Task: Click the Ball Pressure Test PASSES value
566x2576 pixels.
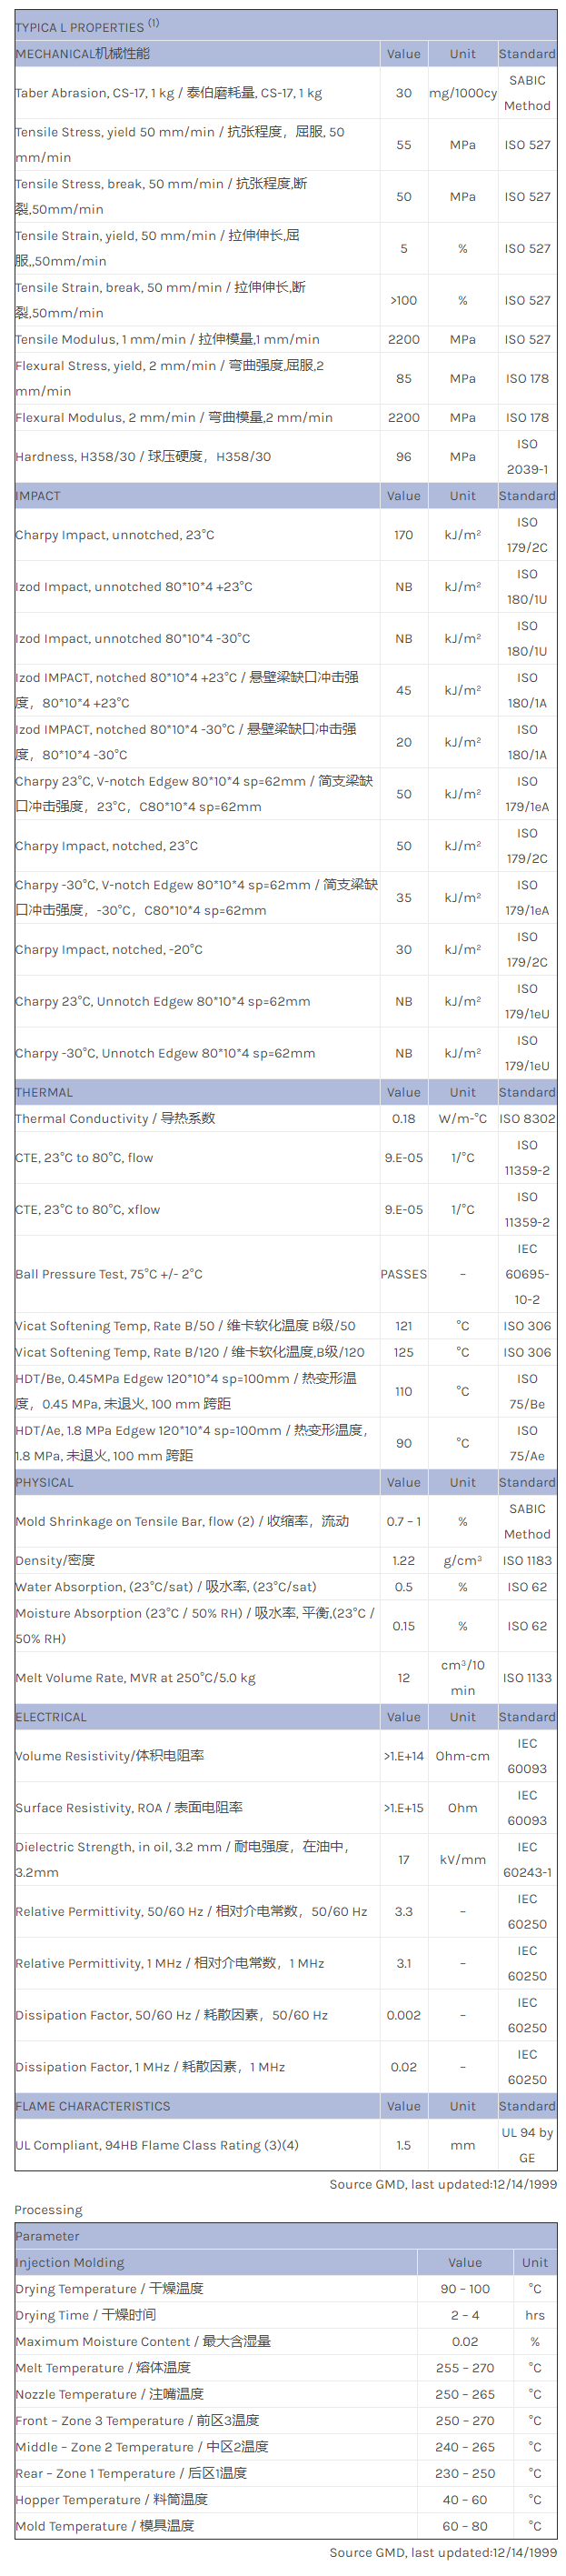Action: pos(403,1274)
